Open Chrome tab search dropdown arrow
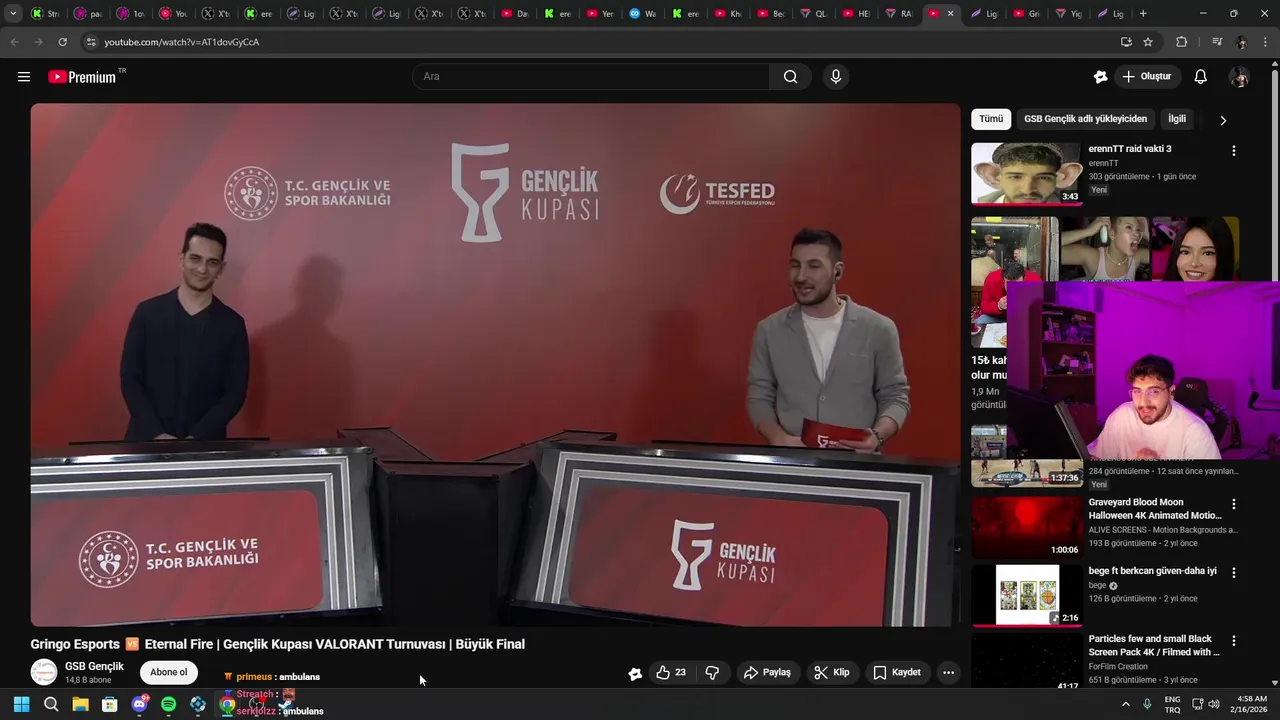1280x720 pixels. 13,13
